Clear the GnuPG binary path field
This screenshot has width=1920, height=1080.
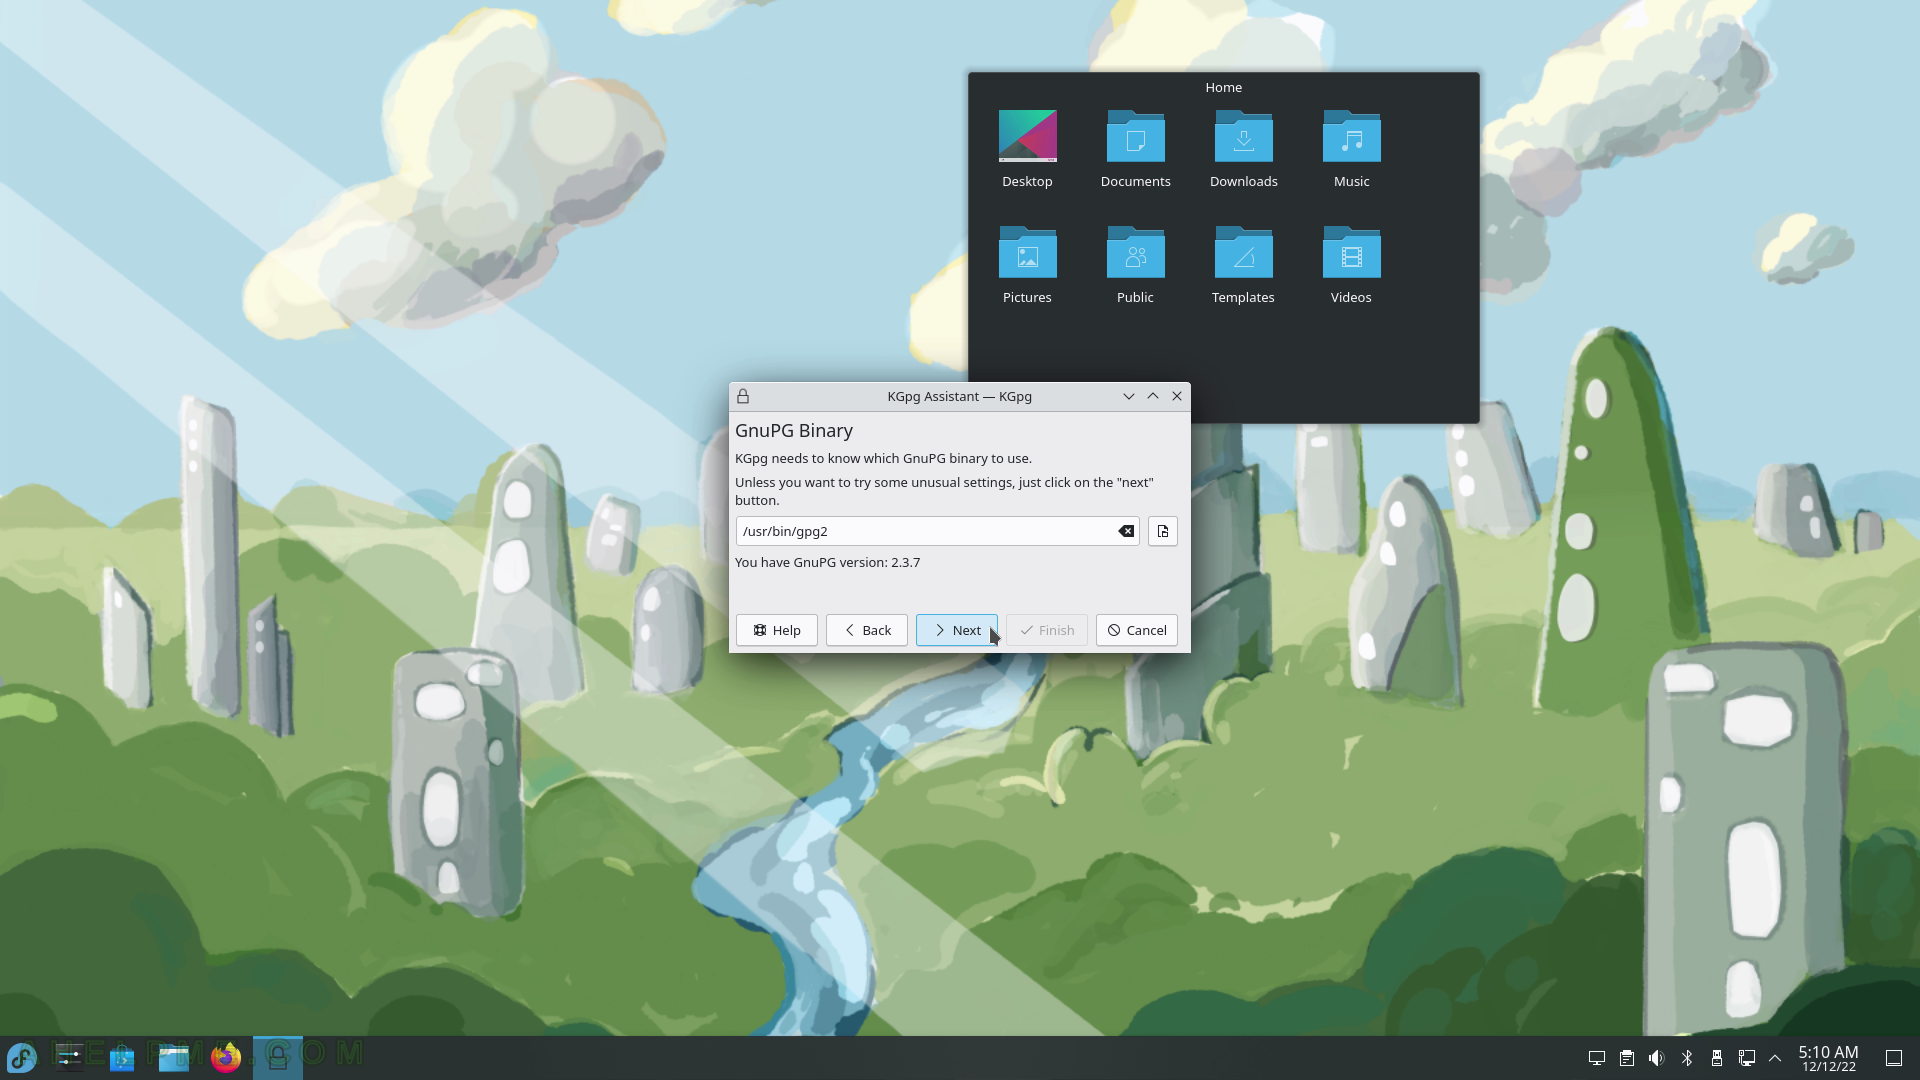coord(1126,531)
